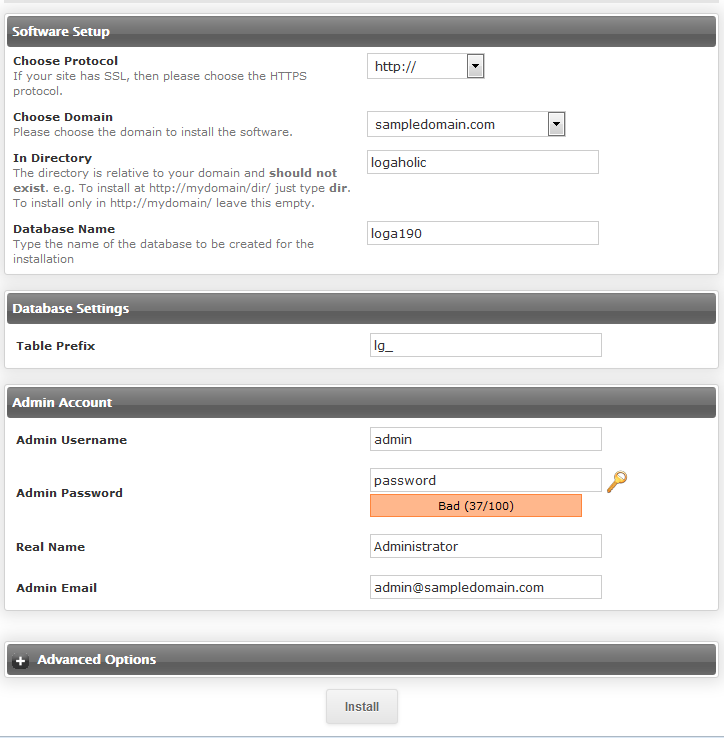The width and height of the screenshot is (724, 738).
Task: Click the Database Name input field
Action: tap(483, 233)
